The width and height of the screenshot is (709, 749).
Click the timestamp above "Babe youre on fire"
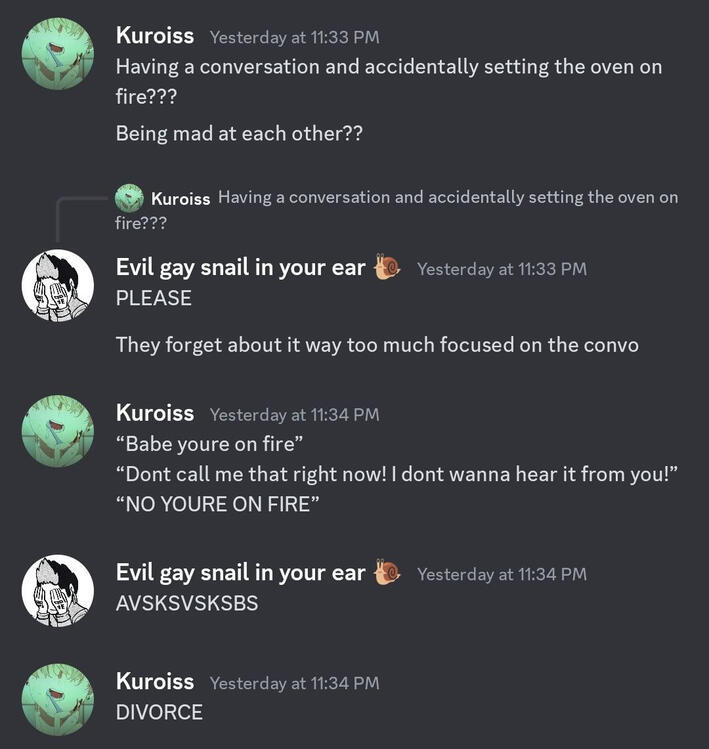point(294,415)
